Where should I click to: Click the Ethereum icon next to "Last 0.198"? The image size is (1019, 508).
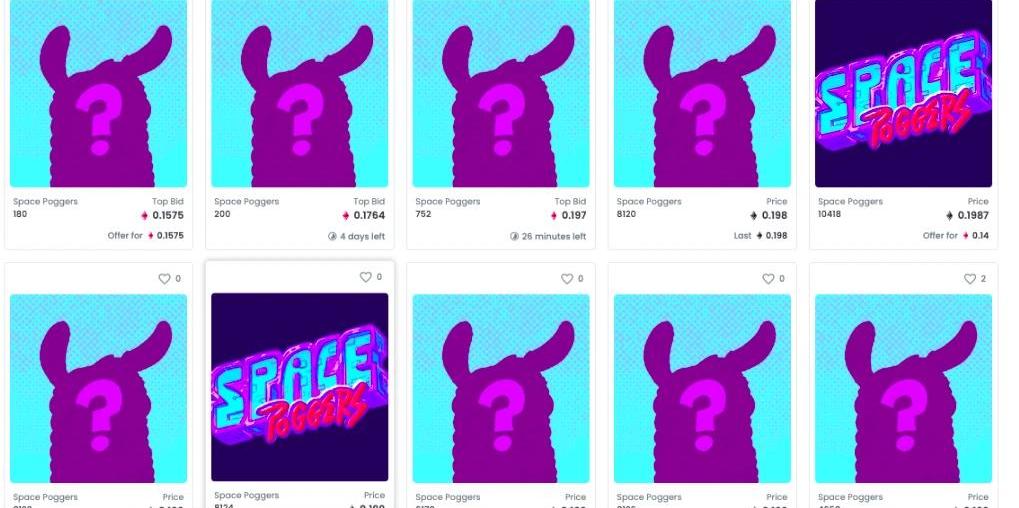759,236
